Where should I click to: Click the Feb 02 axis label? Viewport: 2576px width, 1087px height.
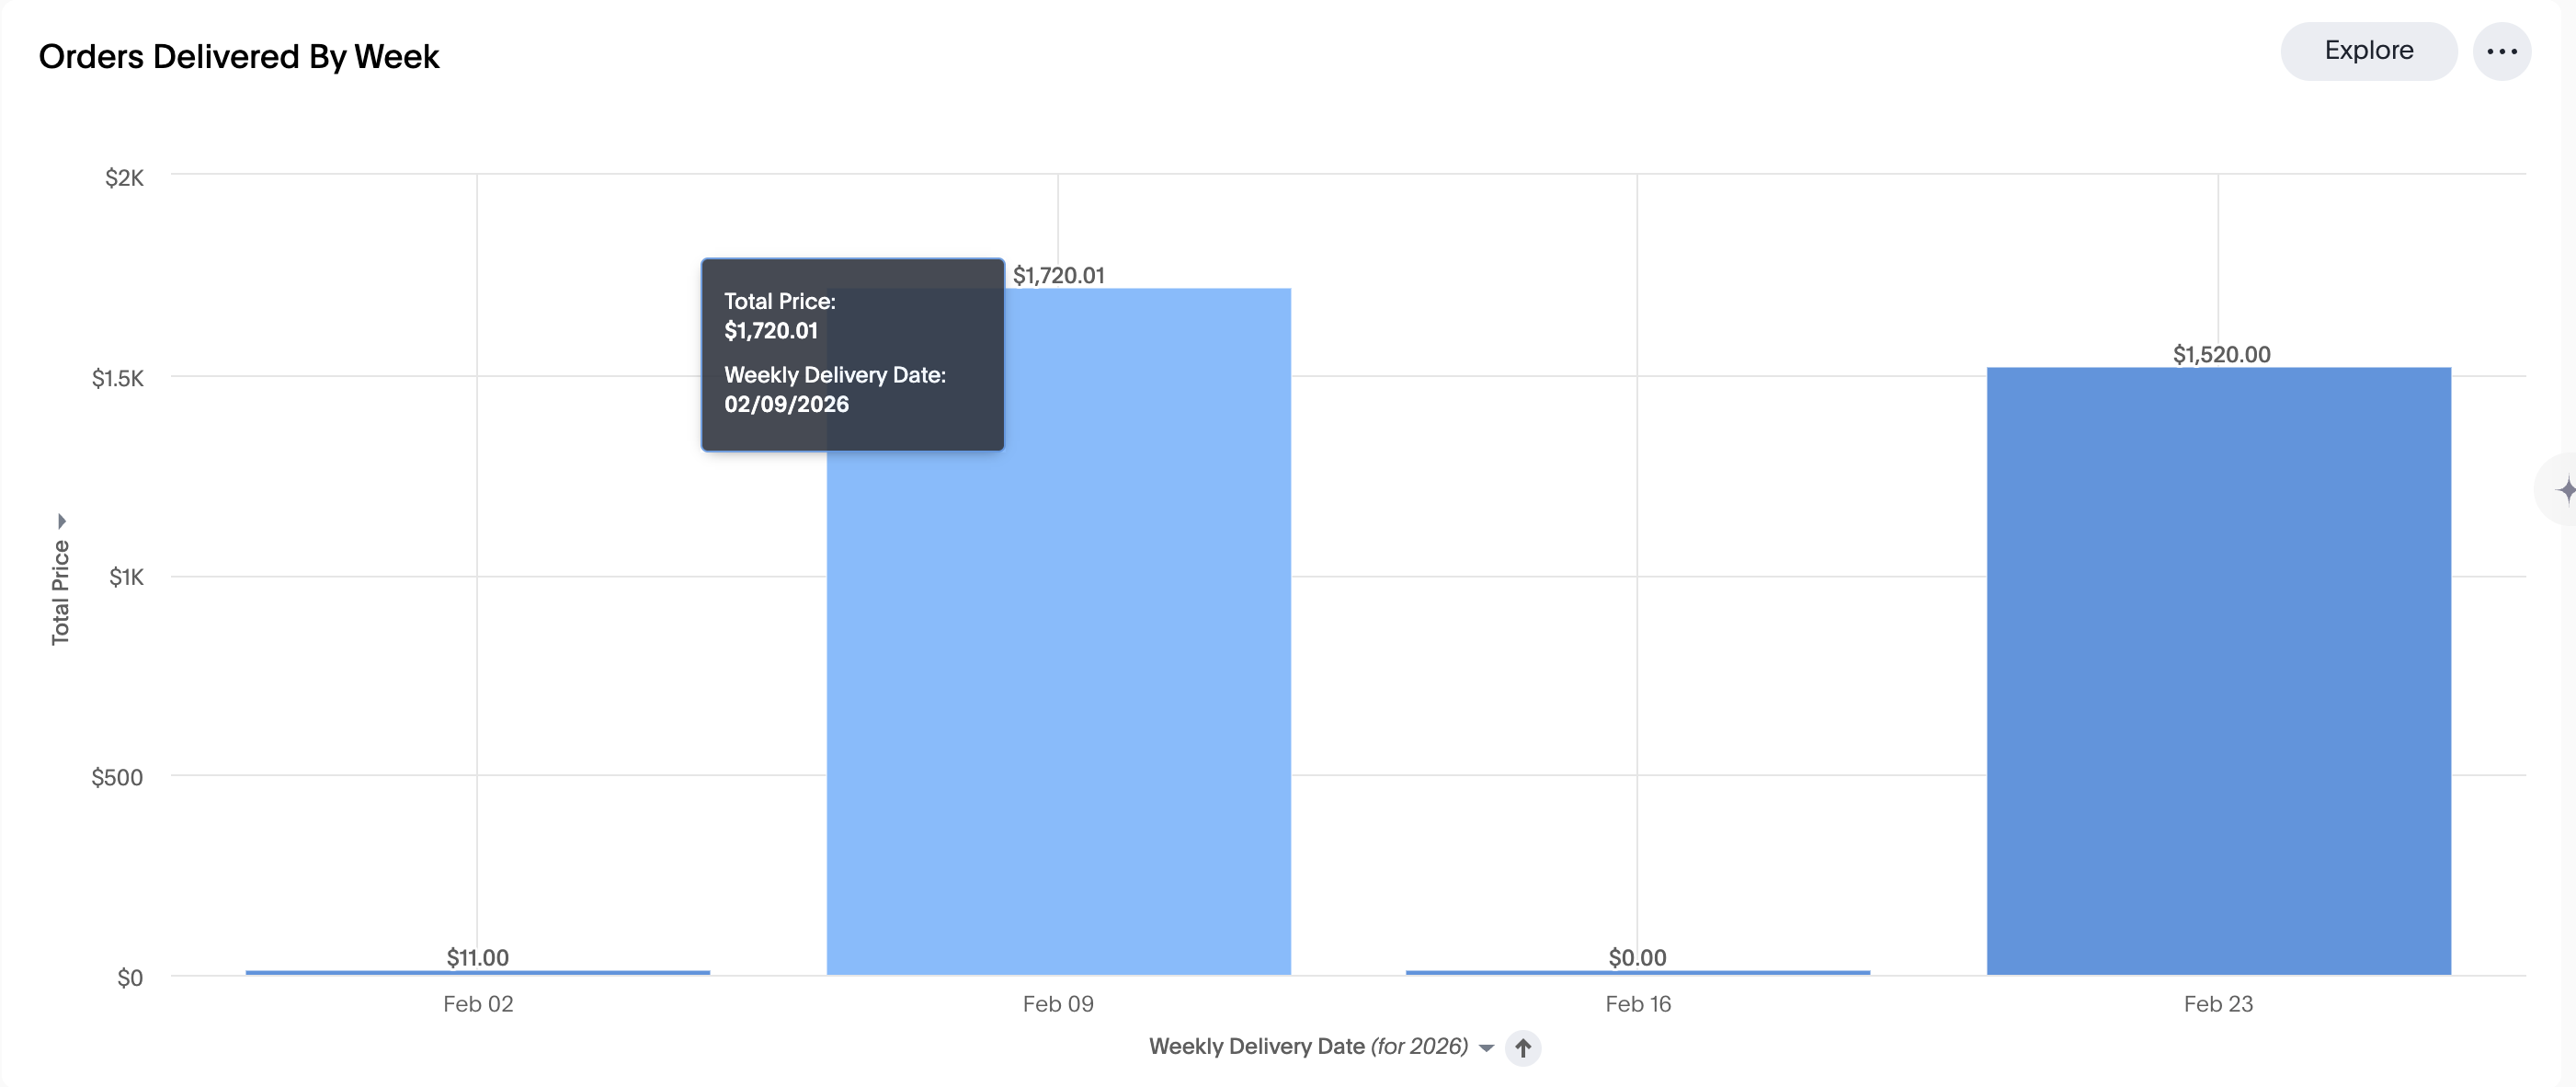tap(478, 1003)
